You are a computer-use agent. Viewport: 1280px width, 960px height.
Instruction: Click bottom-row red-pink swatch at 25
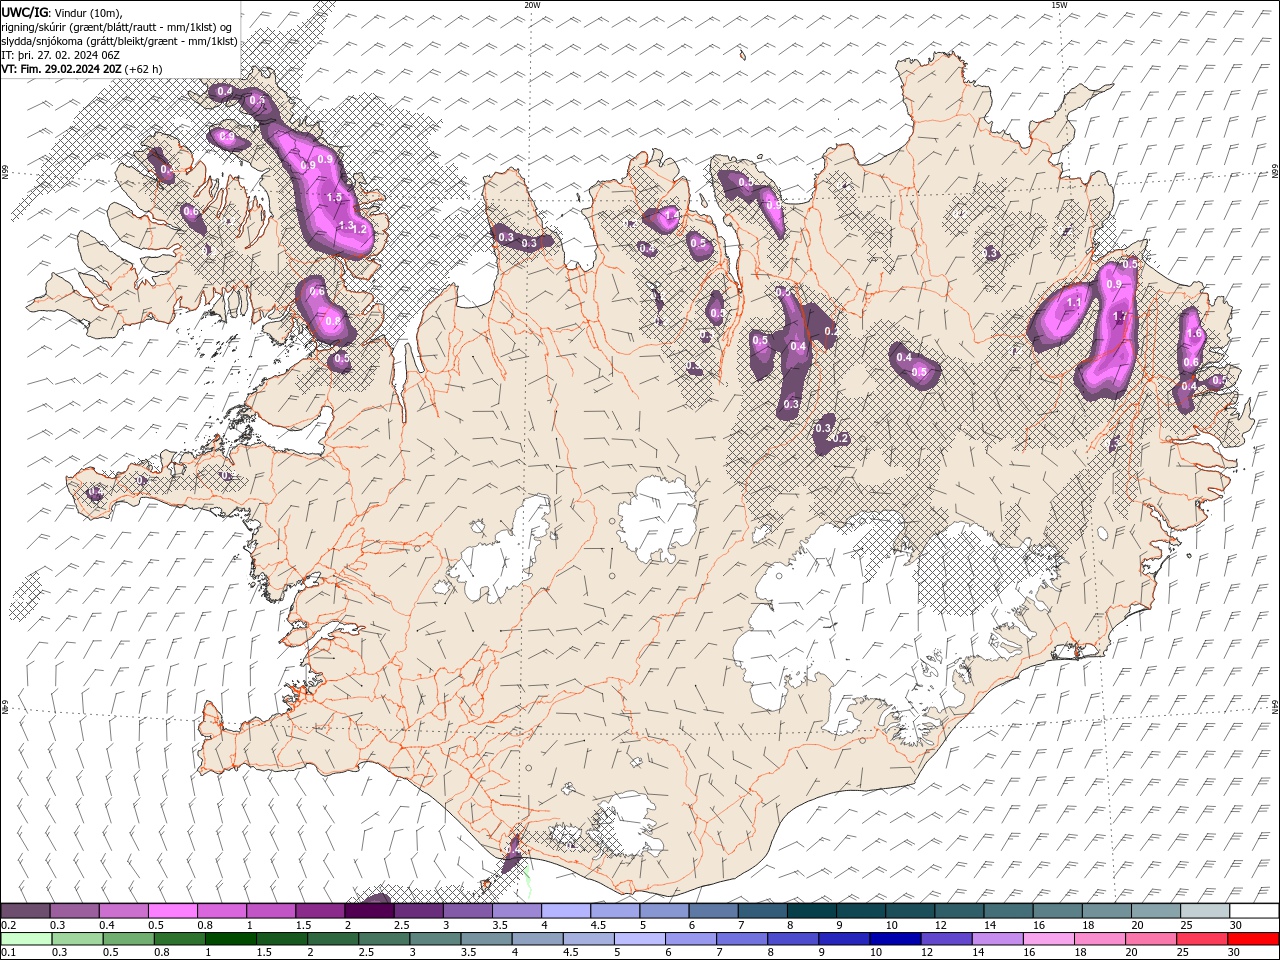point(1202,939)
